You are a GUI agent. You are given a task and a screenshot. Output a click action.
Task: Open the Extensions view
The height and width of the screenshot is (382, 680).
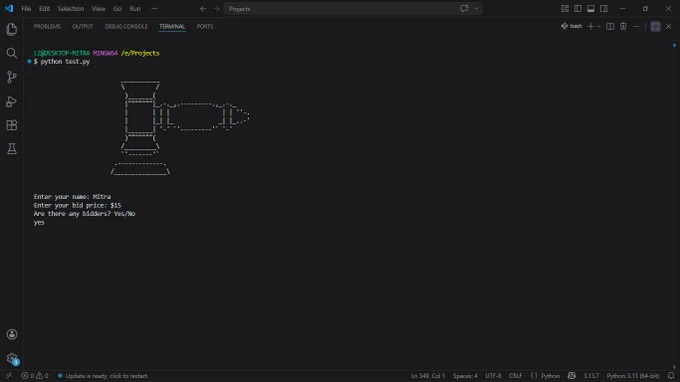coord(12,125)
